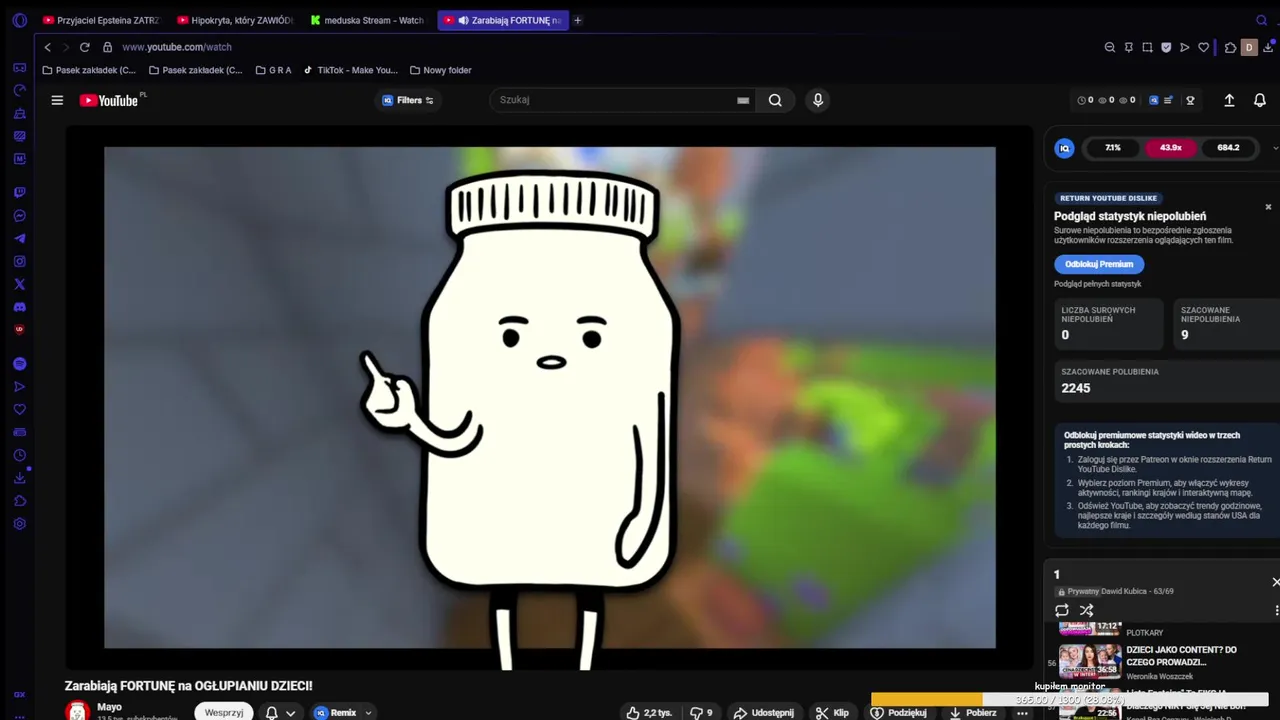The image size is (1280, 720).
Task: Search open tabs with top-right magnifier
Action: (1261, 20)
